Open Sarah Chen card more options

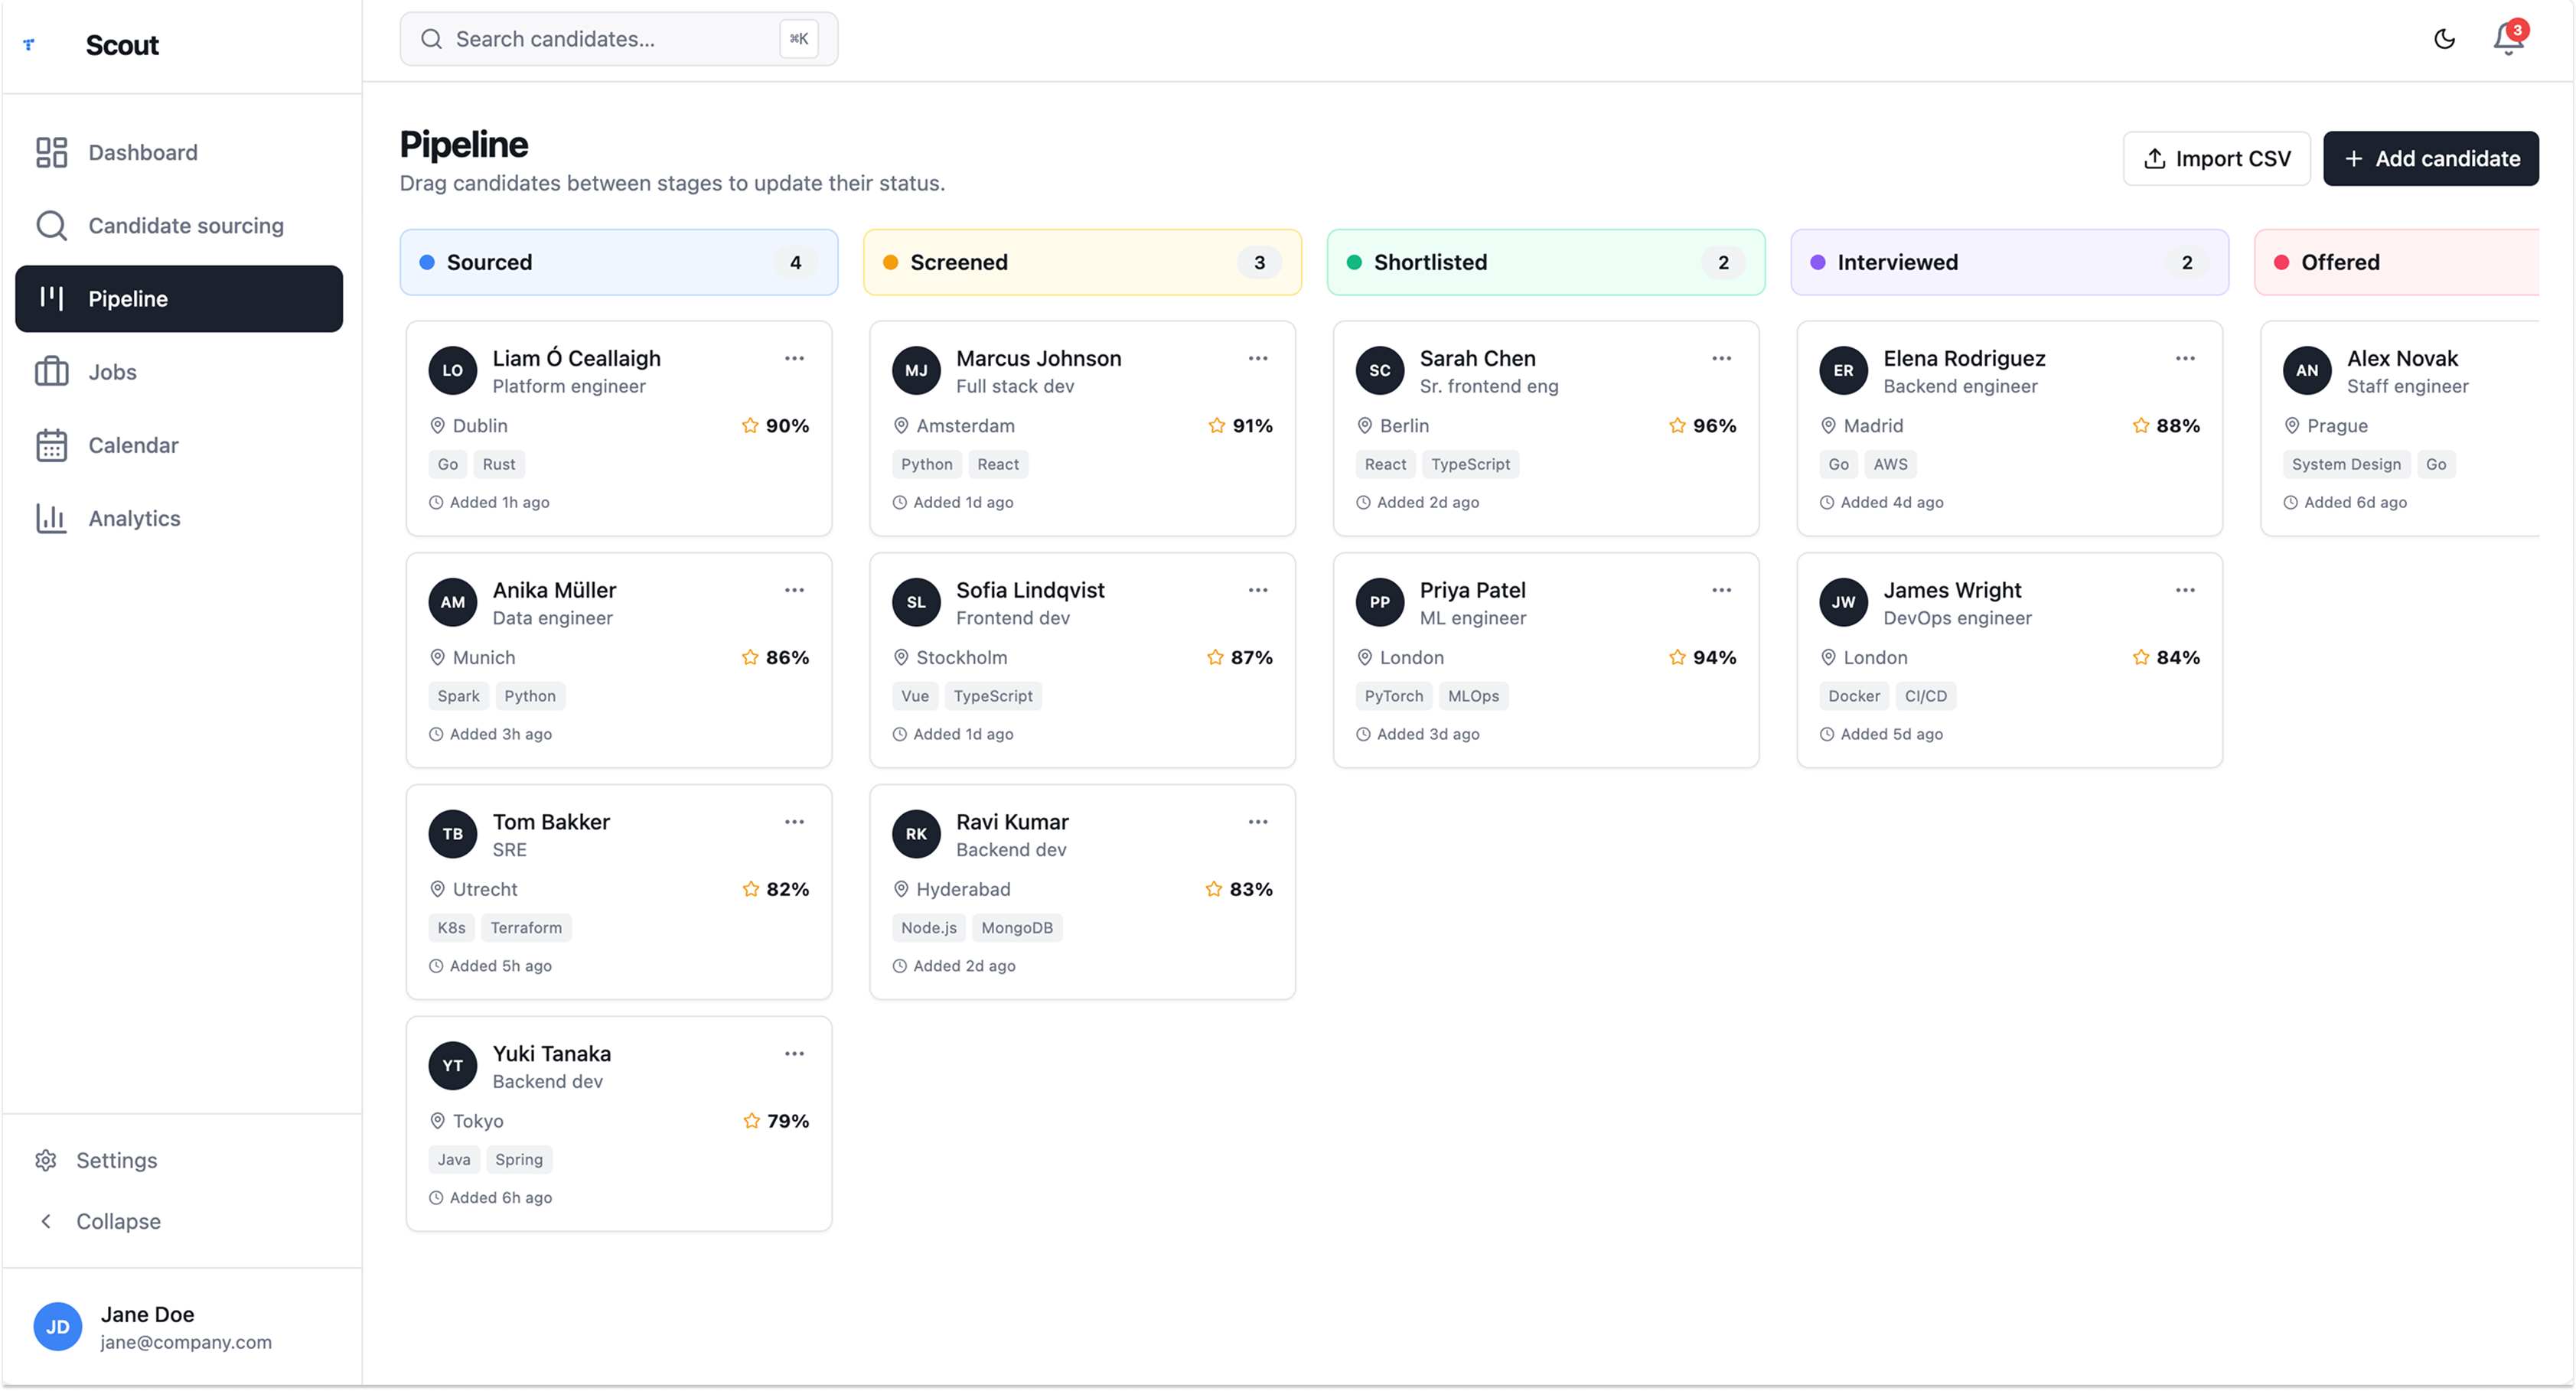[x=1721, y=358]
